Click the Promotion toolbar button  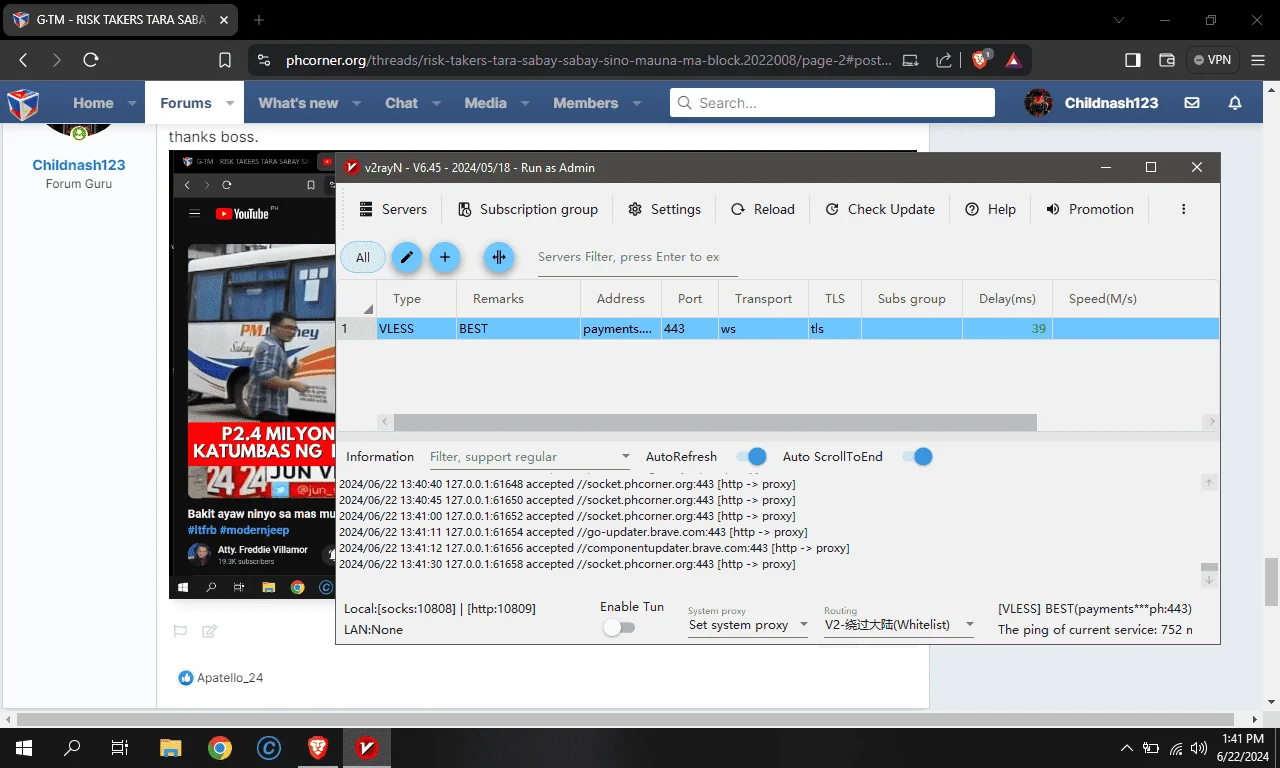coord(1090,209)
